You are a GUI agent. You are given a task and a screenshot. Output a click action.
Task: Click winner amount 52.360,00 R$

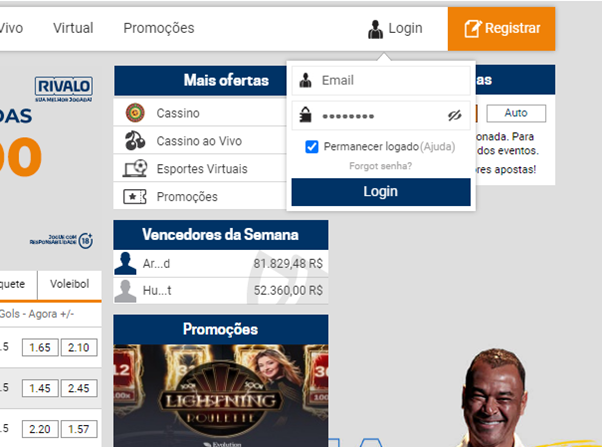[288, 291]
